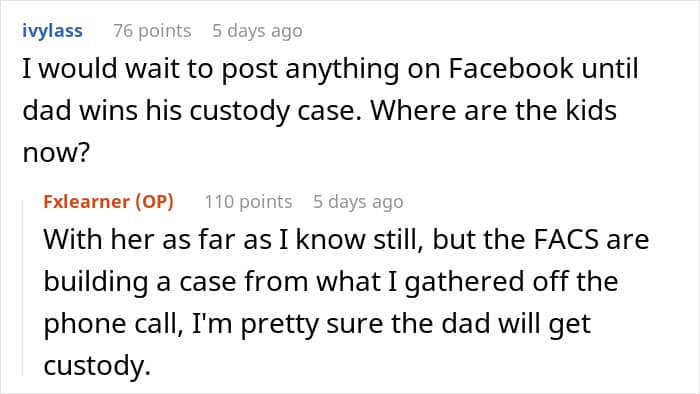Click the acronym FACS in the reply
Screen dimensions: 700x394
point(566,240)
